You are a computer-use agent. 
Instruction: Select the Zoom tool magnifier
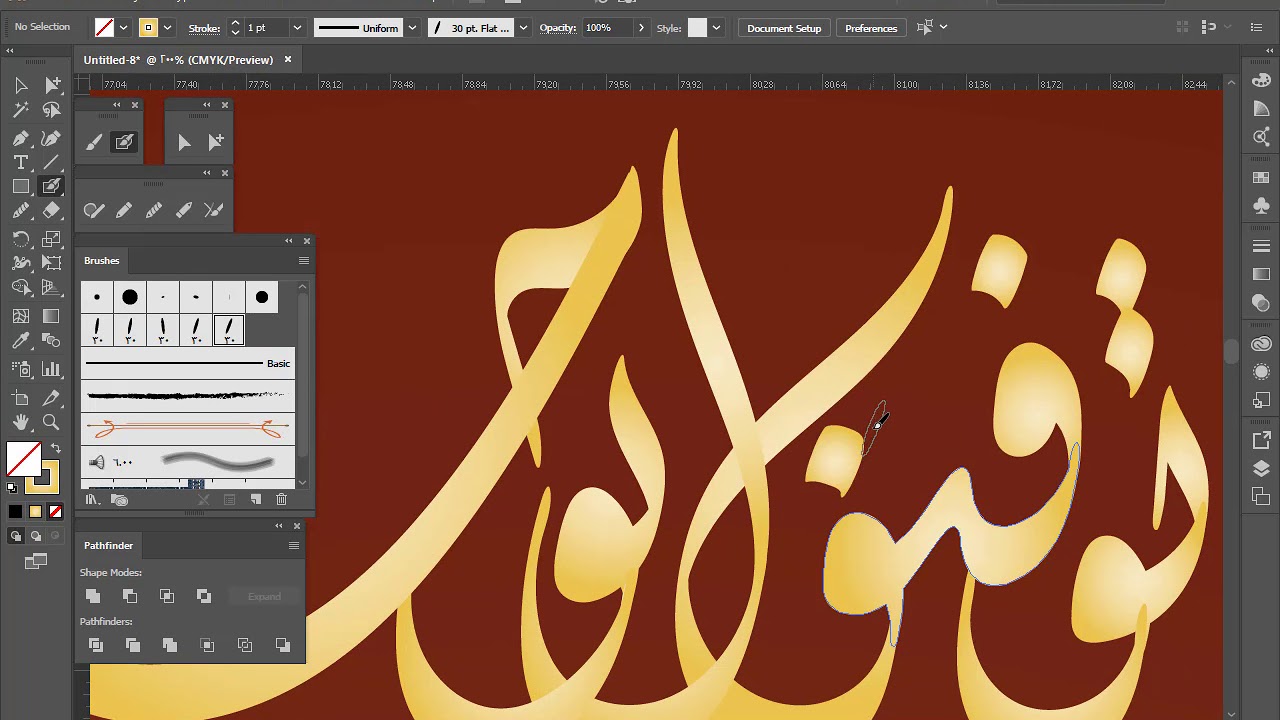pyautogui.click(x=52, y=422)
